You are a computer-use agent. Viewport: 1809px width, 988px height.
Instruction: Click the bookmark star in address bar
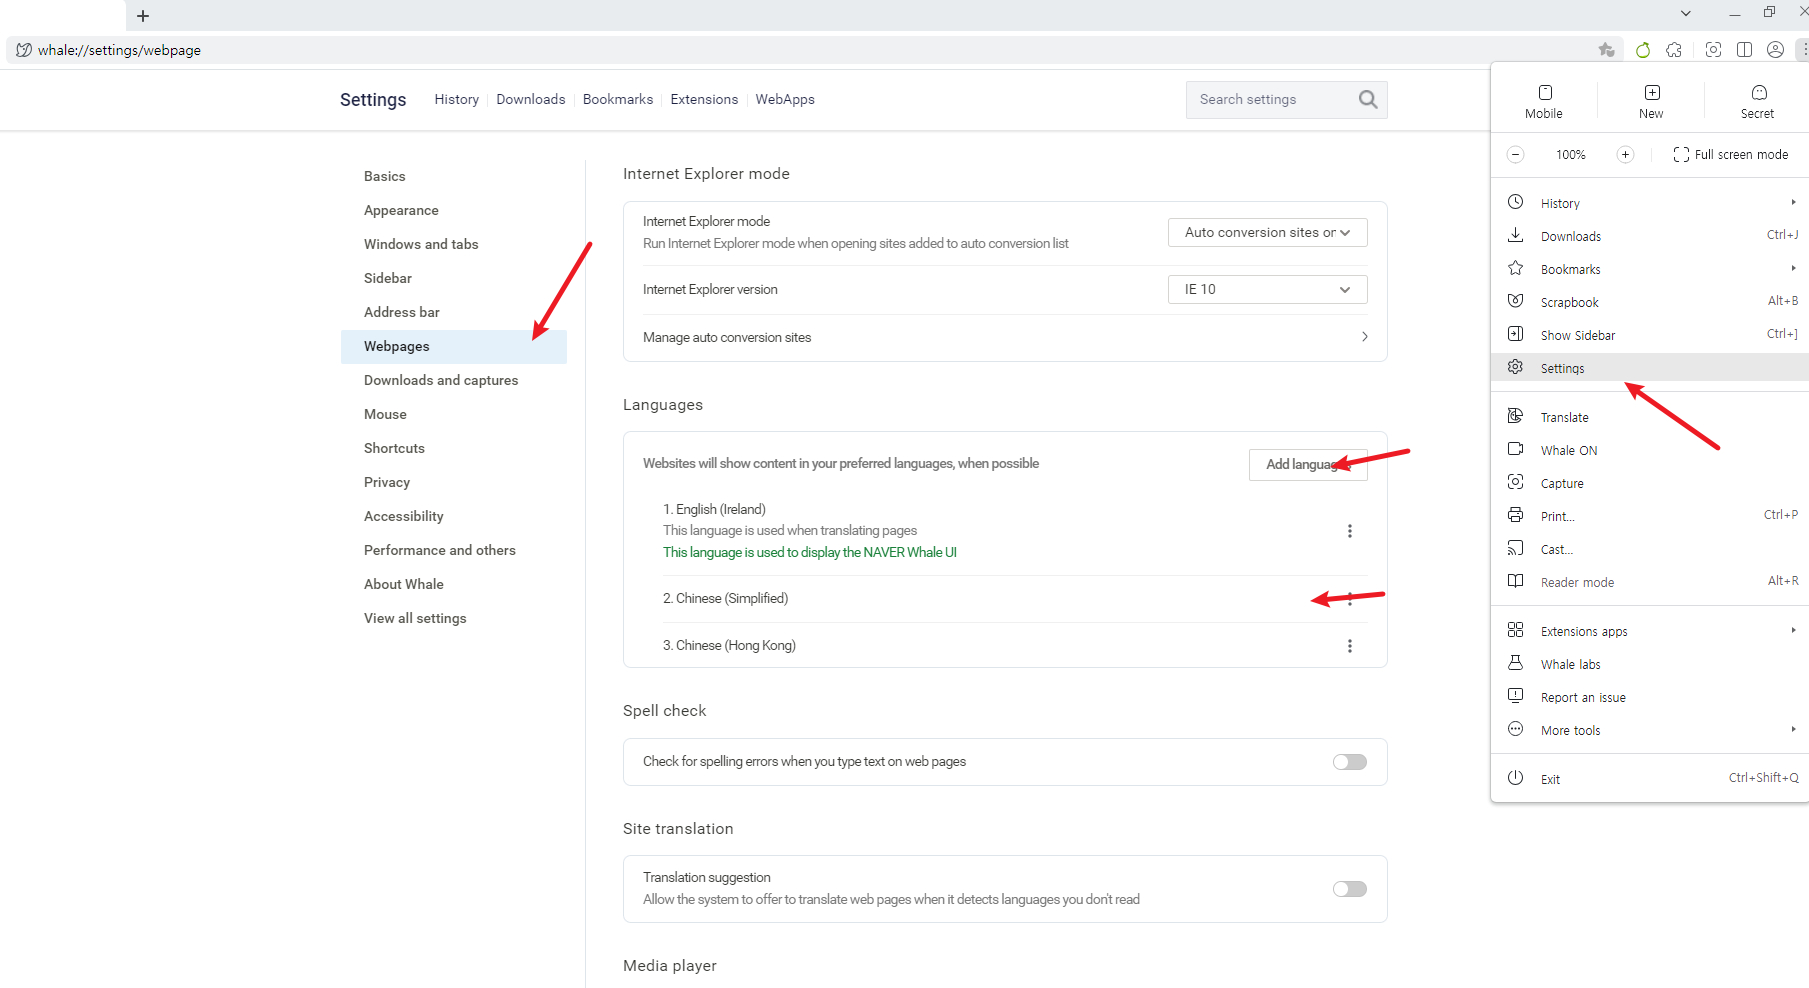(1607, 50)
